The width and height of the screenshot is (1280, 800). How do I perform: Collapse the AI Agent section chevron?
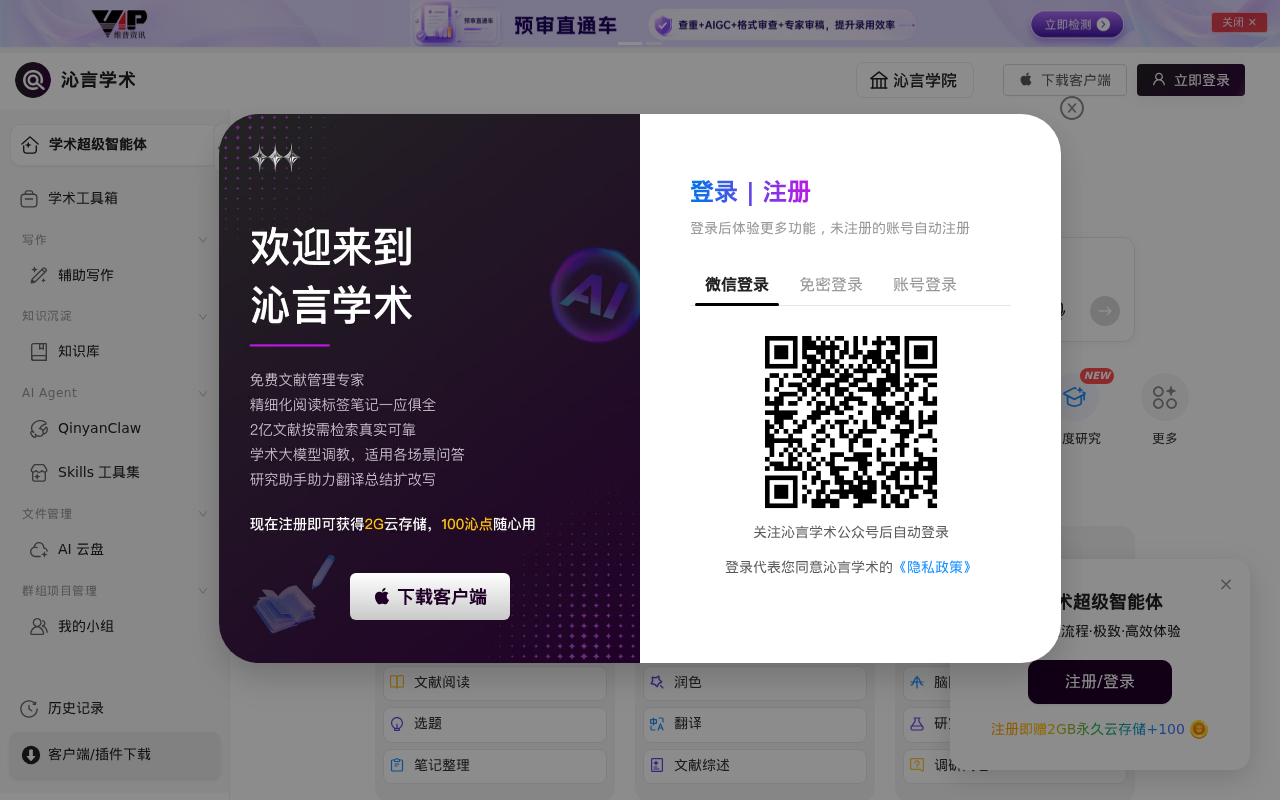click(203, 393)
